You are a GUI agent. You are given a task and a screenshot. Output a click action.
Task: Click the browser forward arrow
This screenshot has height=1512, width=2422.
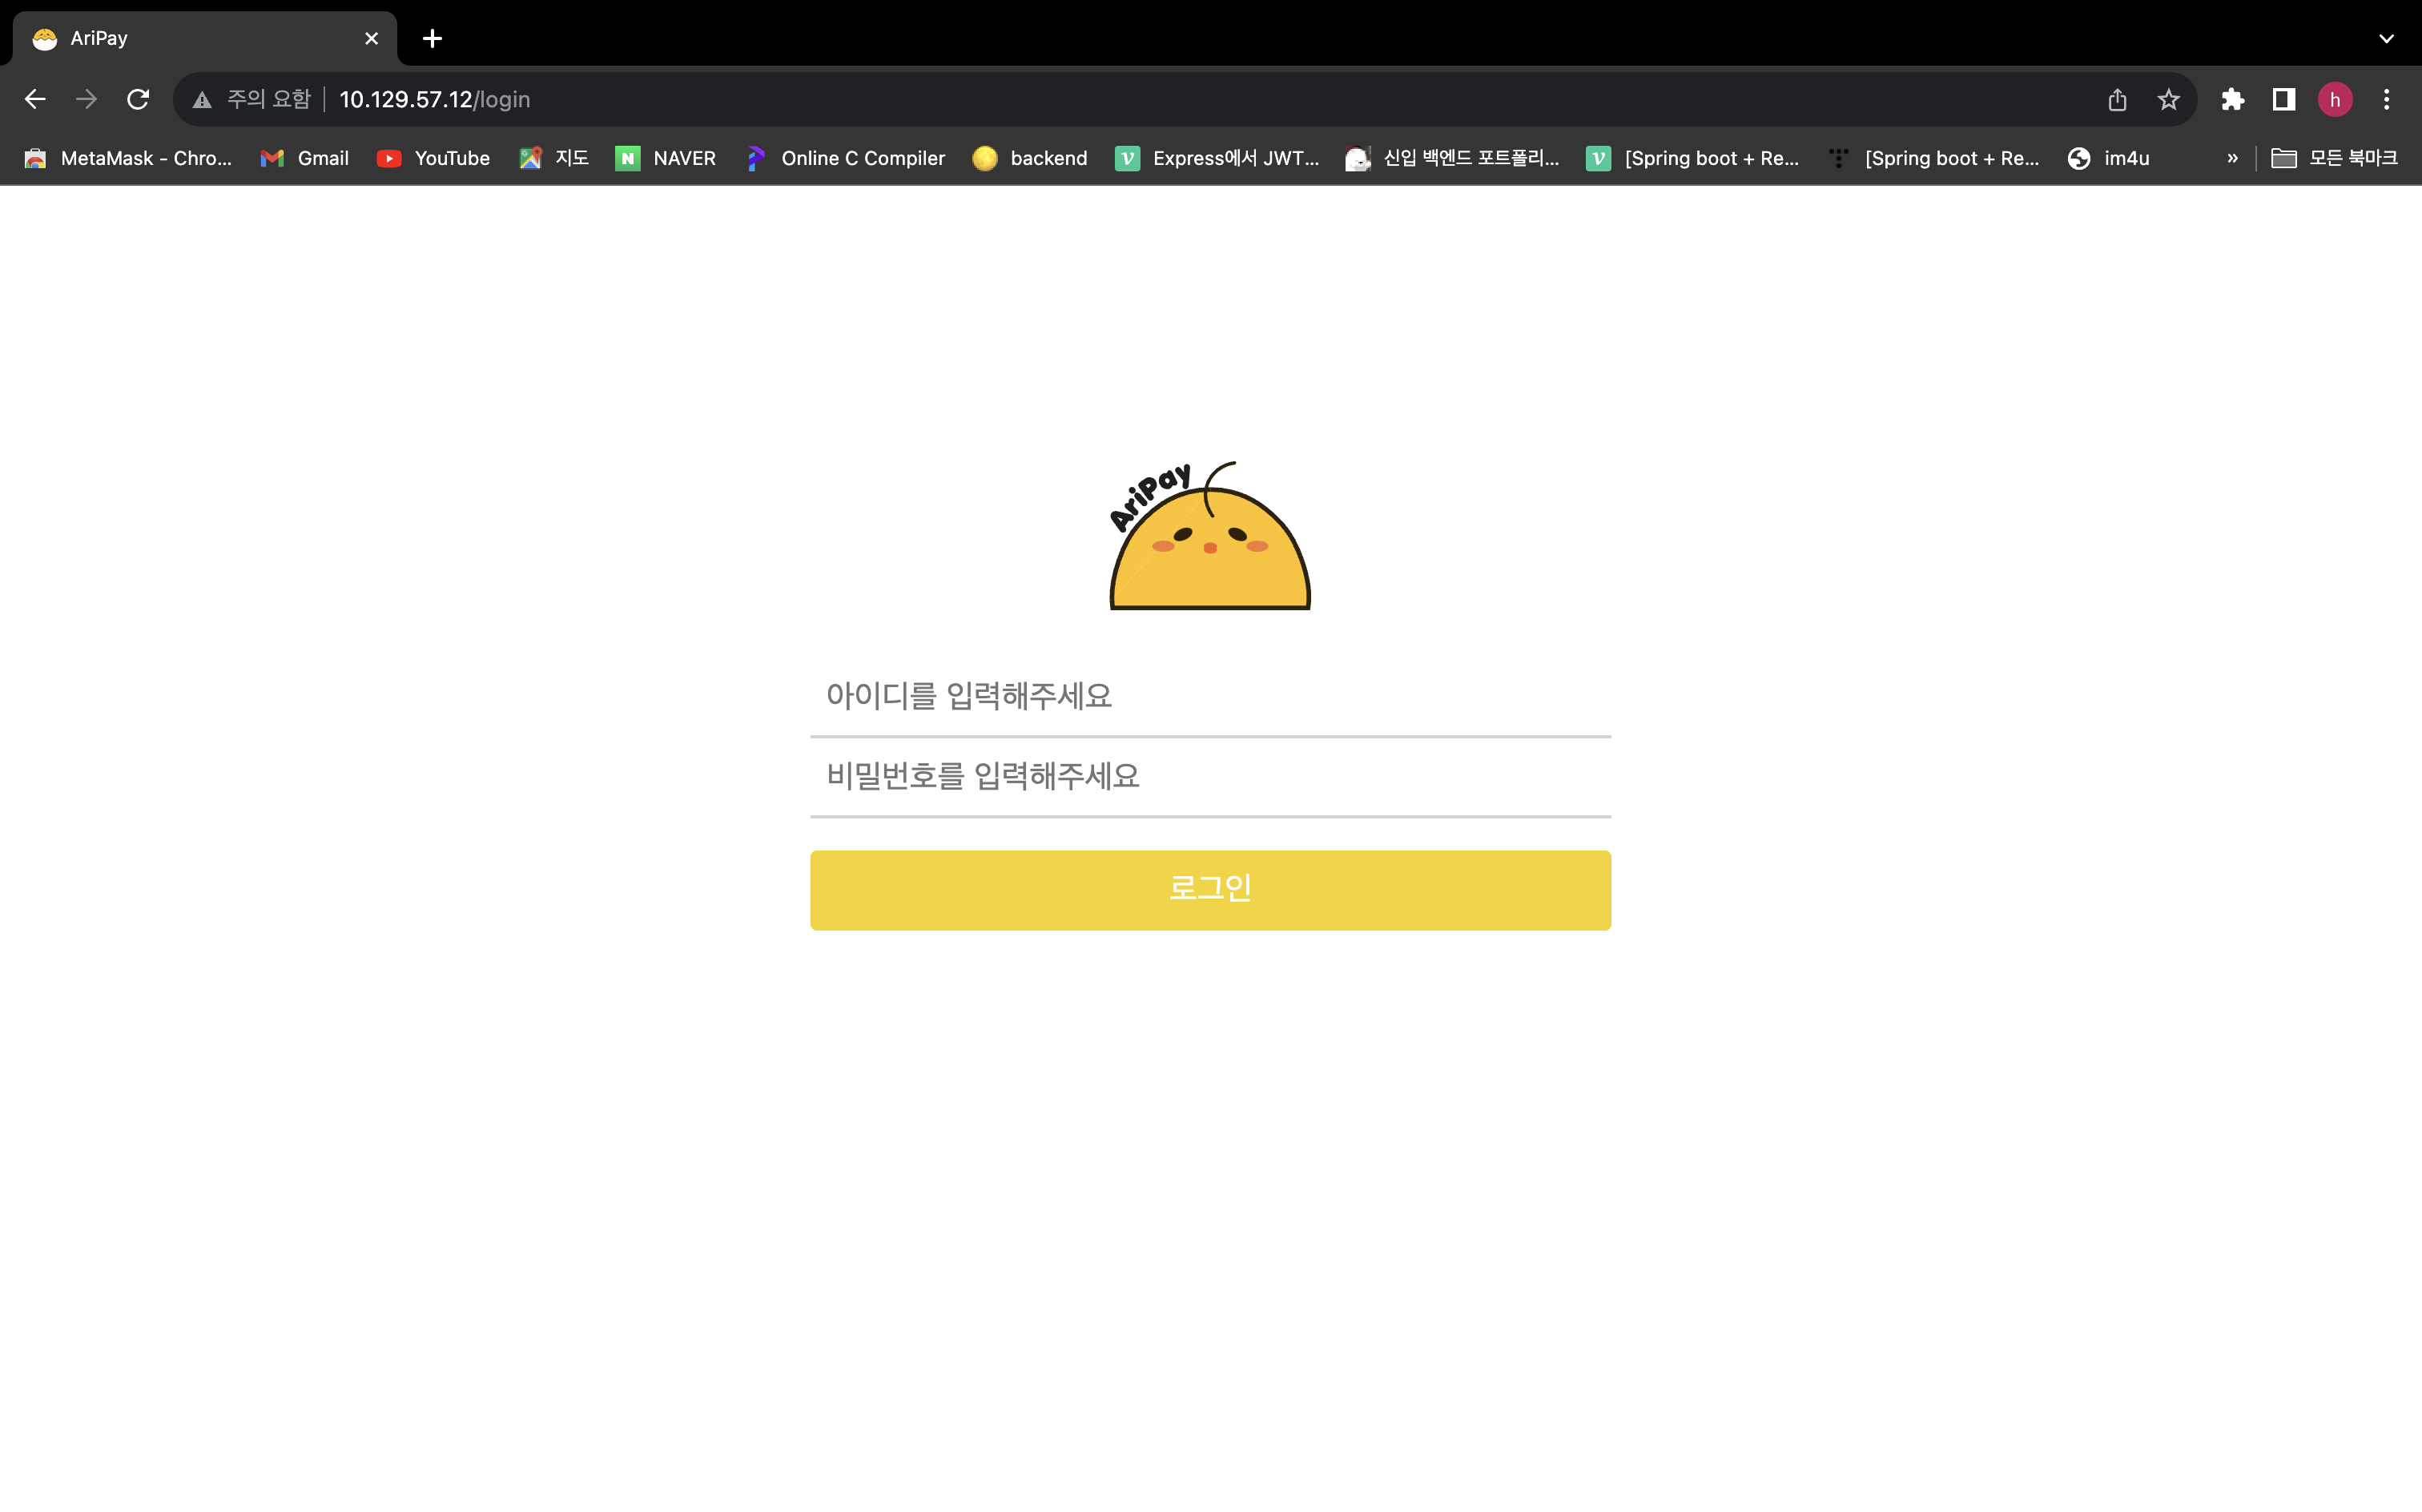(x=87, y=99)
